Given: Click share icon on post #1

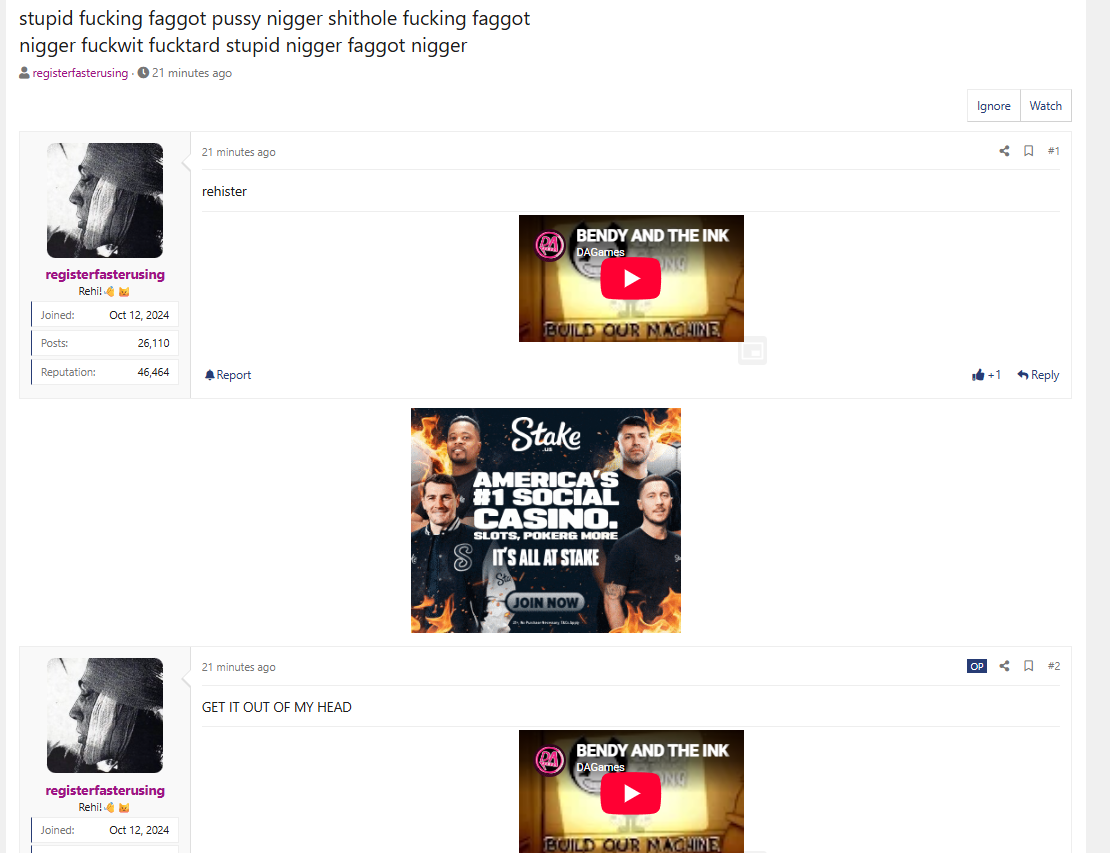Looking at the screenshot, I should pyautogui.click(x=1004, y=151).
